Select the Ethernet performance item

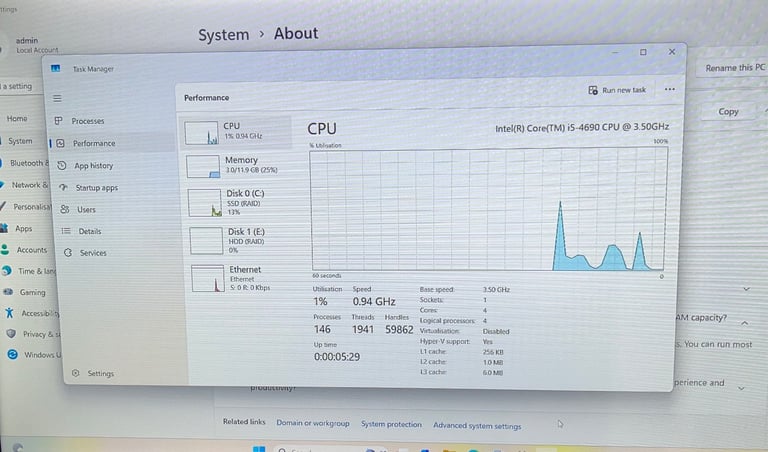click(x=242, y=278)
